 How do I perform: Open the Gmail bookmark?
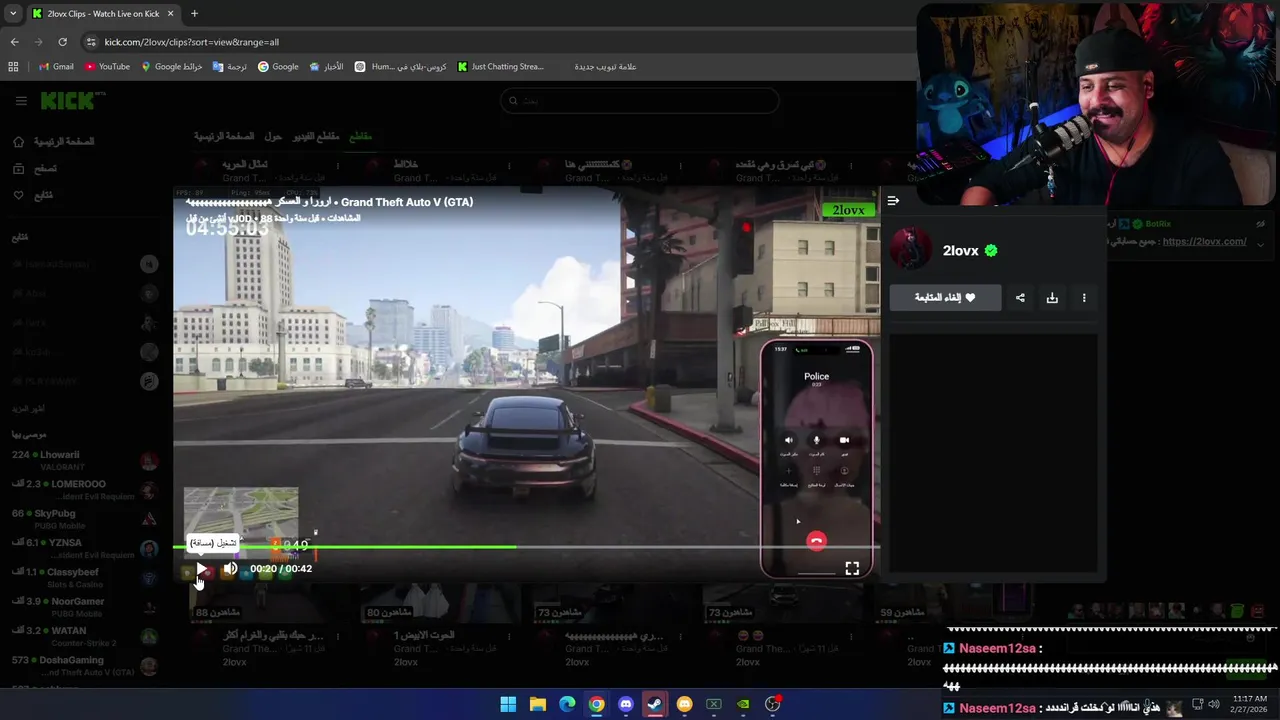click(56, 67)
